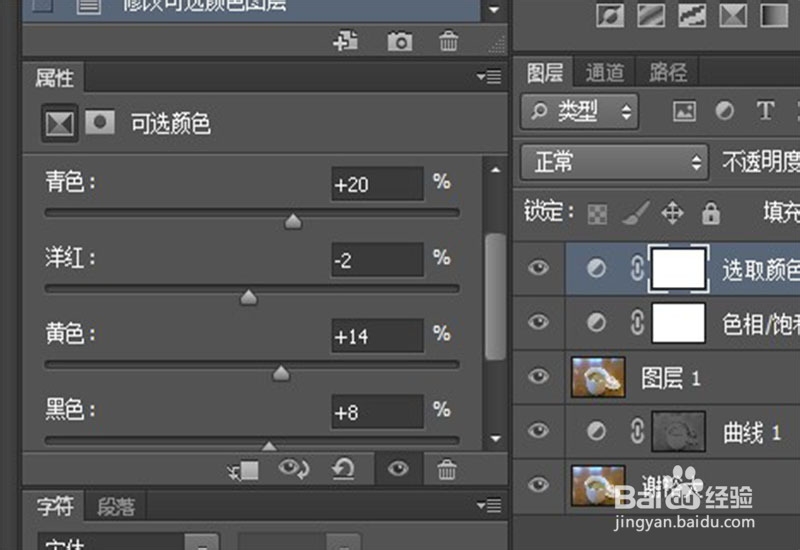Image resolution: width=800 pixels, height=550 pixels.
Task: Select the 属性 tab
Action: [54, 78]
